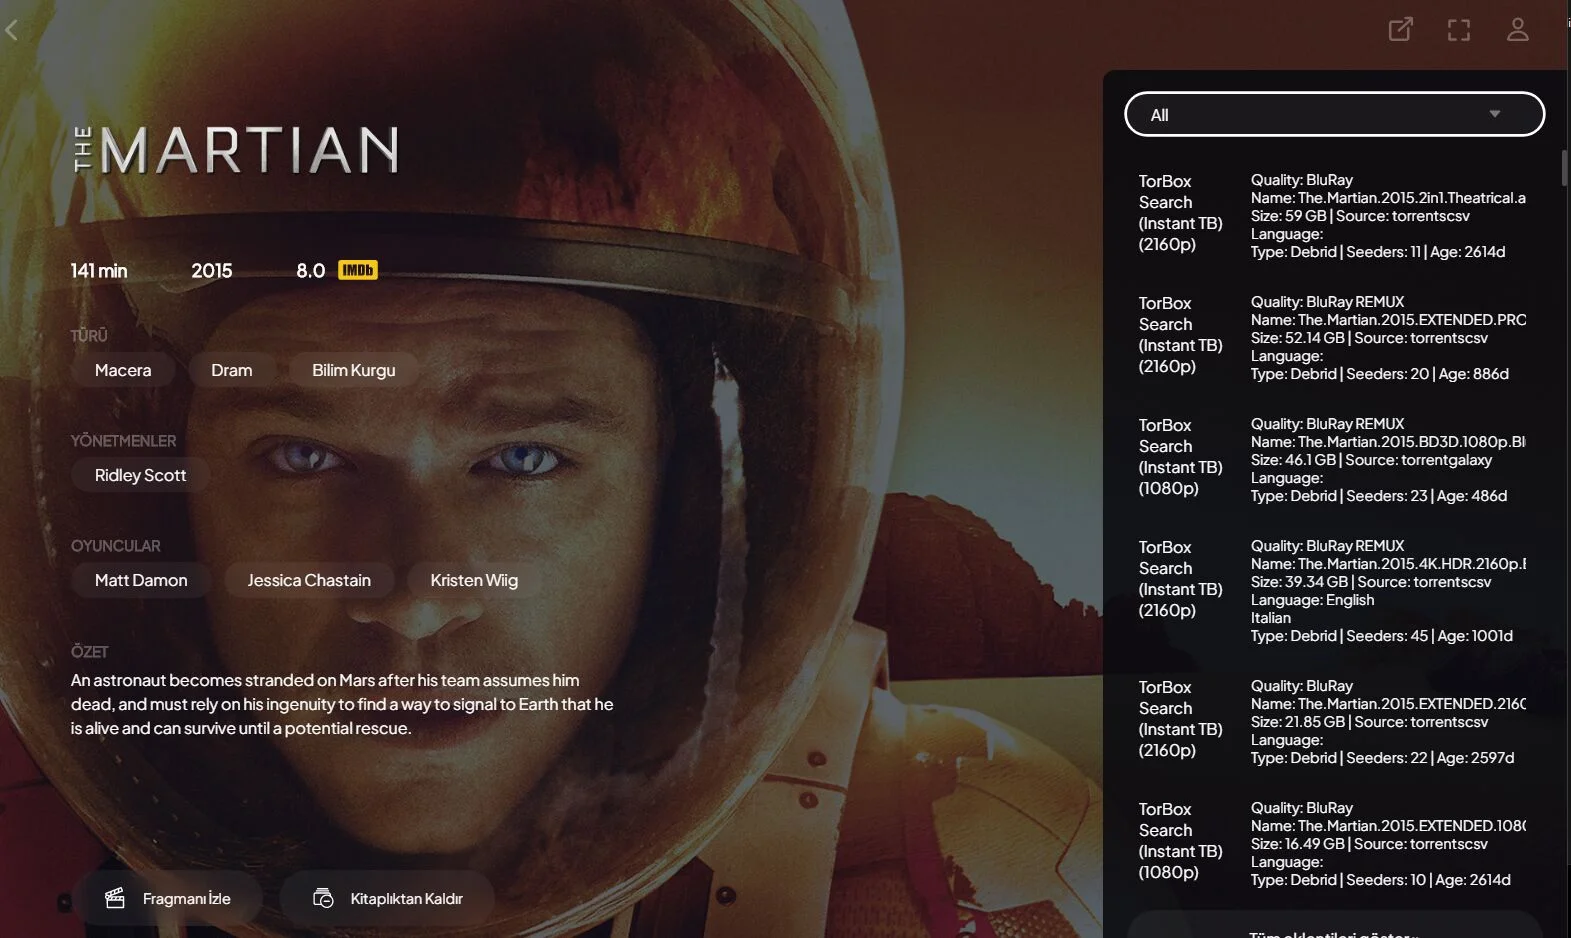Open in external window icon
The height and width of the screenshot is (938, 1571).
point(1400,29)
